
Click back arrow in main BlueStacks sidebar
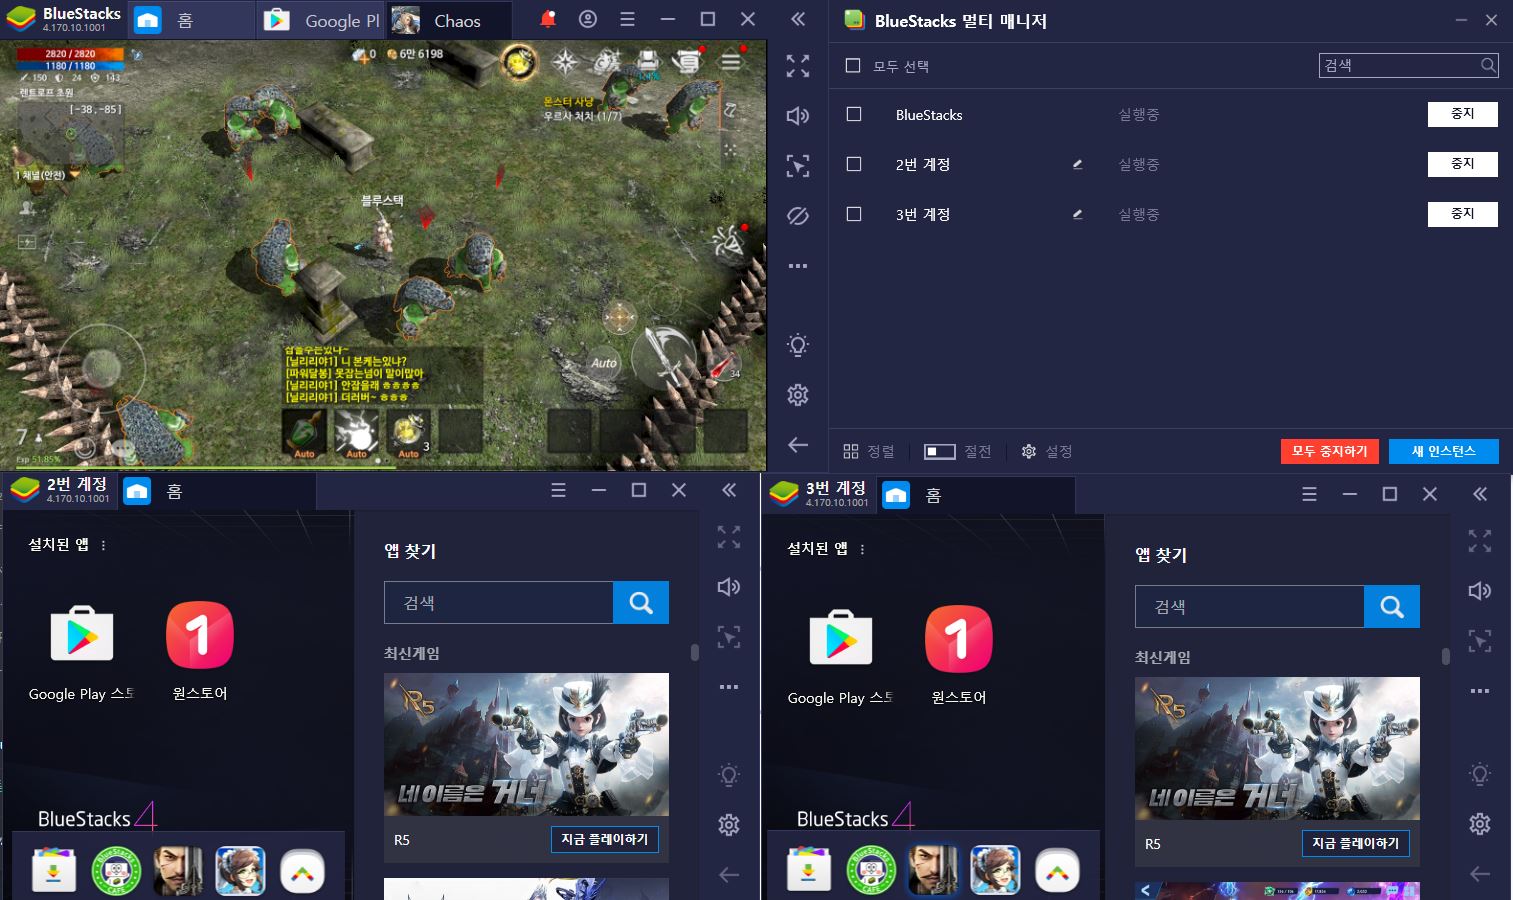[x=798, y=445]
